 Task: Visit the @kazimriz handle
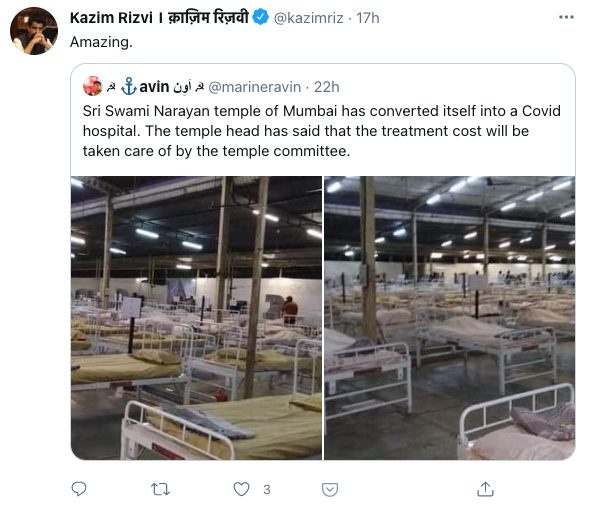tap(308, 18)
